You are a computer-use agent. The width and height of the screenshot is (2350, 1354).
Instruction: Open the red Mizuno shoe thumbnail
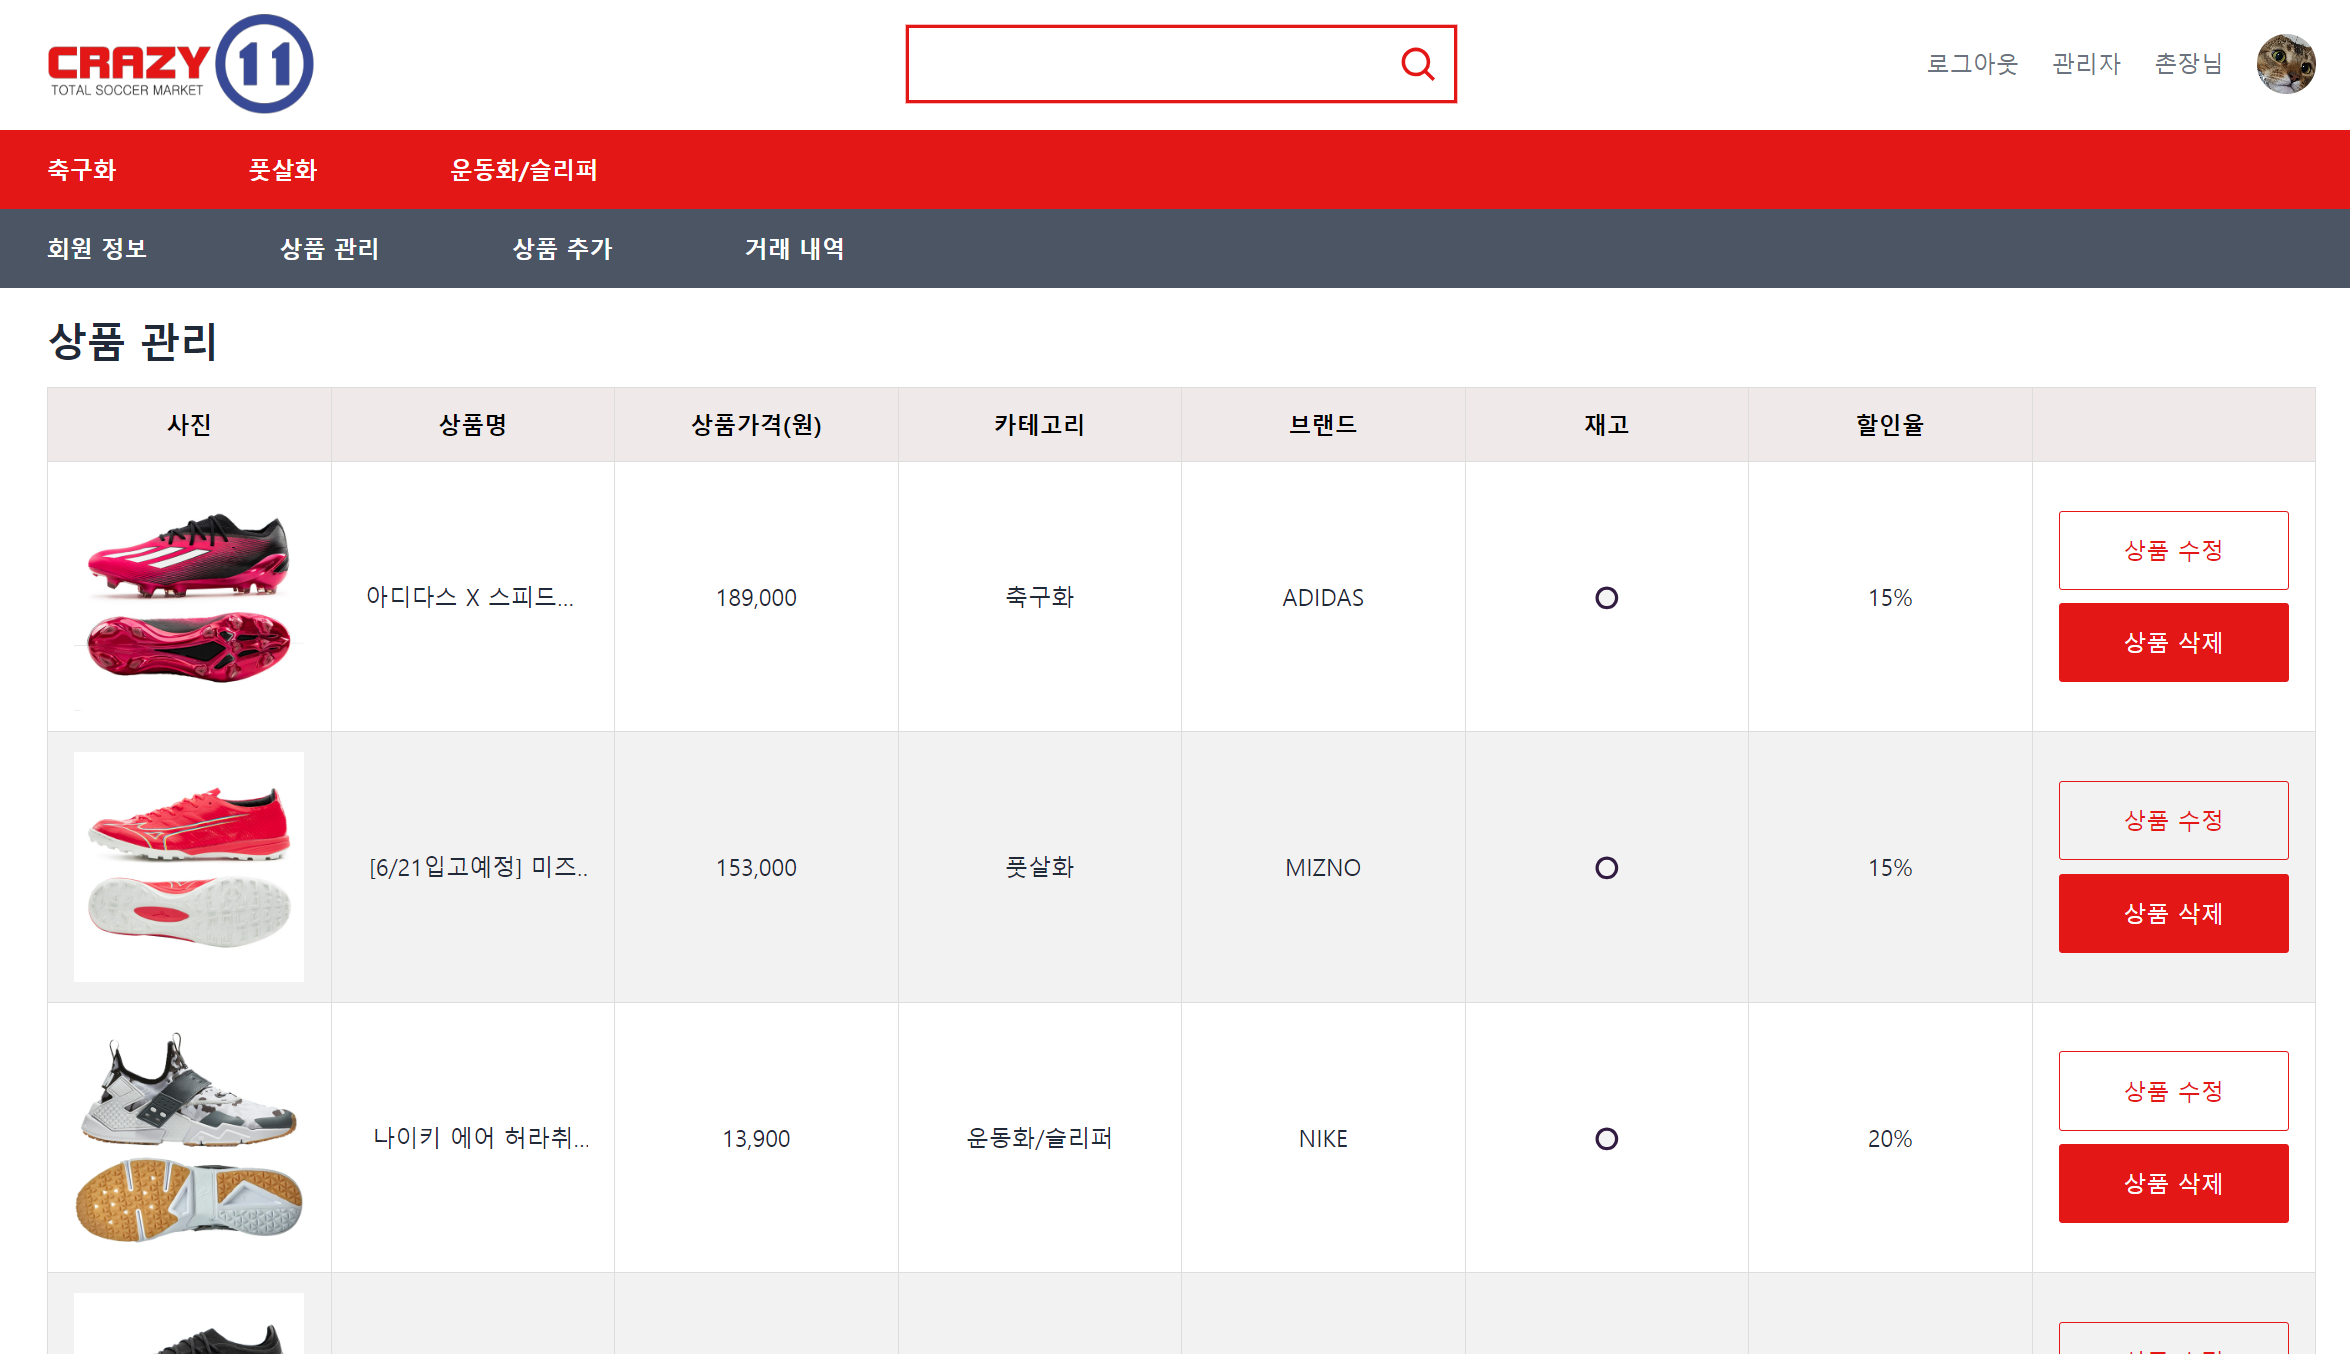[189, 867]
